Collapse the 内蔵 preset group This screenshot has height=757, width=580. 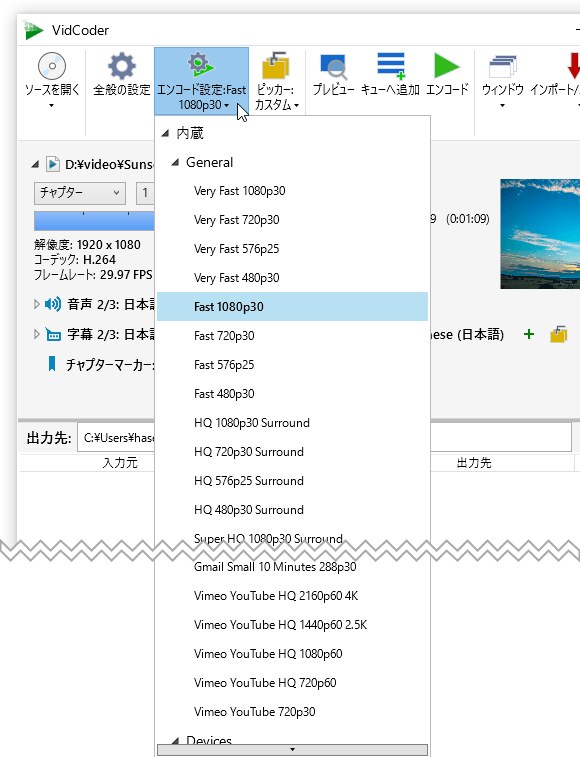point(165,133)
